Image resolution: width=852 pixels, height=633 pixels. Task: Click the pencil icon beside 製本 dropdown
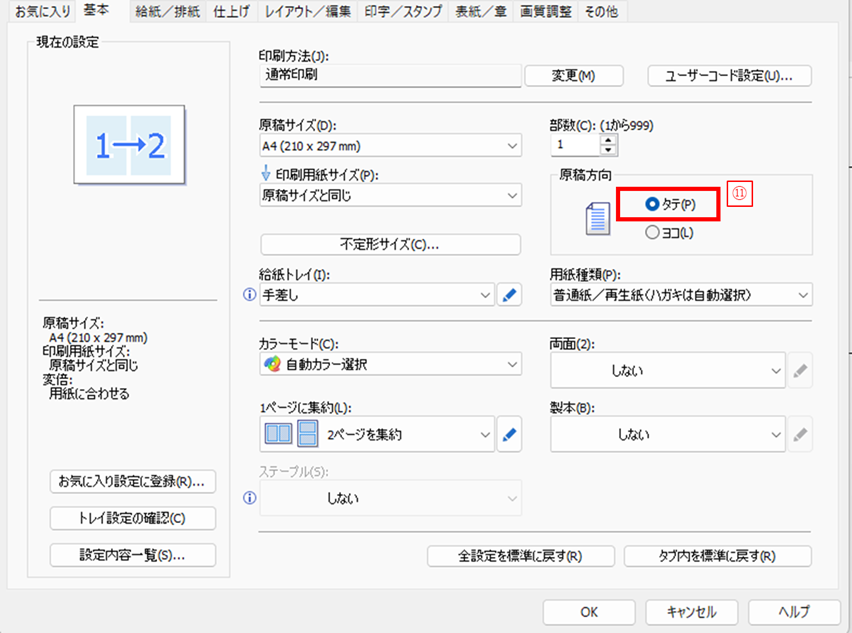point(799,434)
